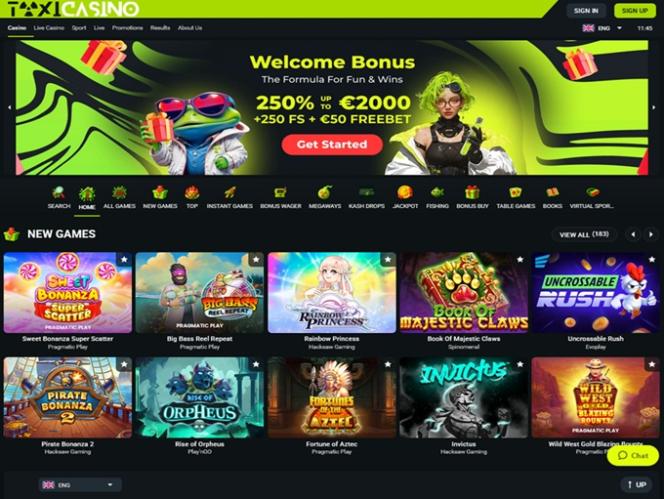Open the Bonus Buy category

(x=472, y=197)
